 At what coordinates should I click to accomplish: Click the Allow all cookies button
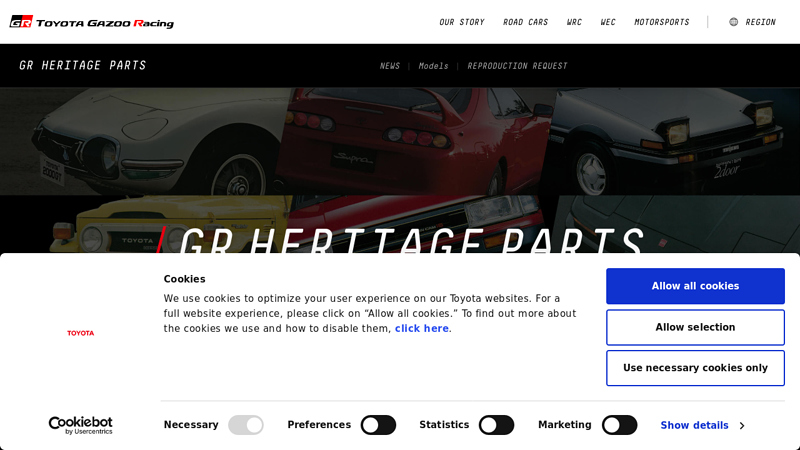pos(695,286)
